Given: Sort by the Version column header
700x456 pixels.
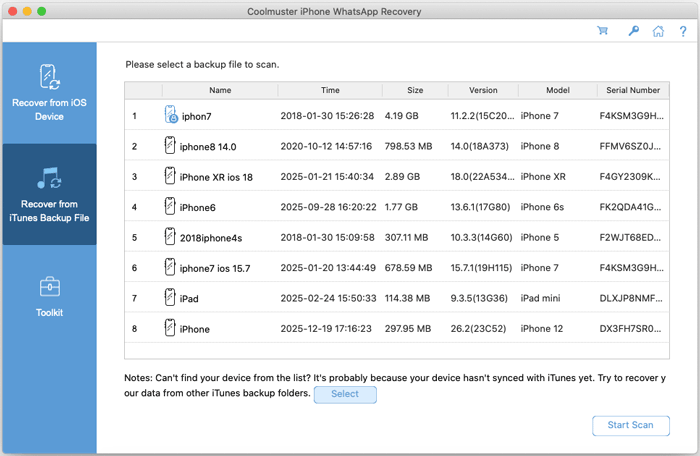Looking at the screenshot, I should click(483, 90).
